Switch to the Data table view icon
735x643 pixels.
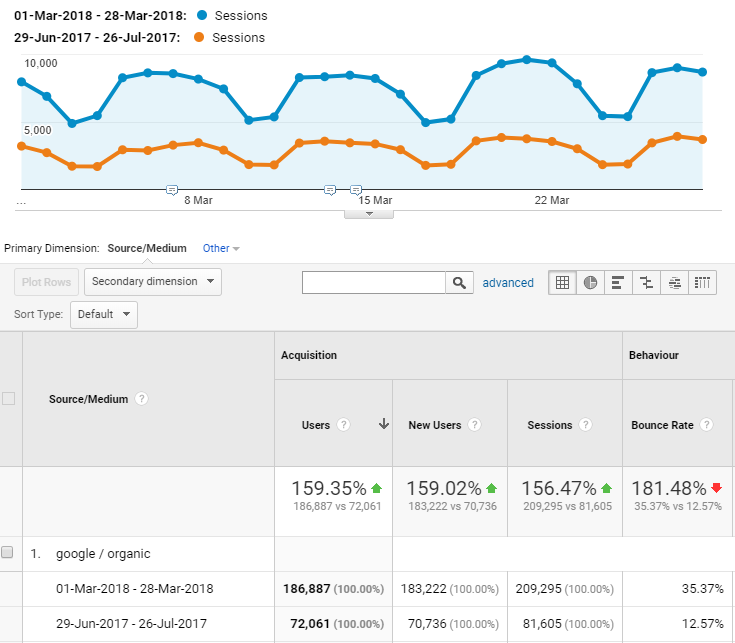click(x=563, y=283)
